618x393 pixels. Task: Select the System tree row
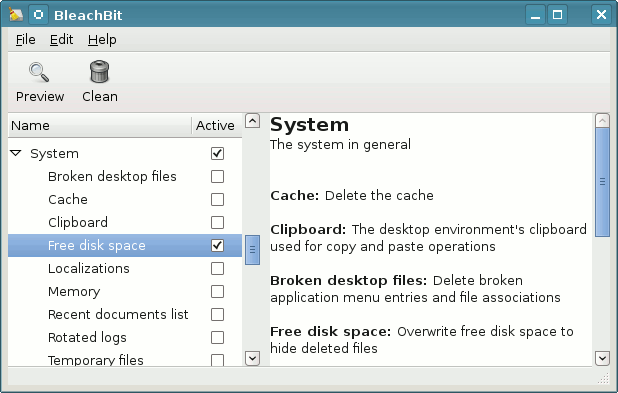125,153
